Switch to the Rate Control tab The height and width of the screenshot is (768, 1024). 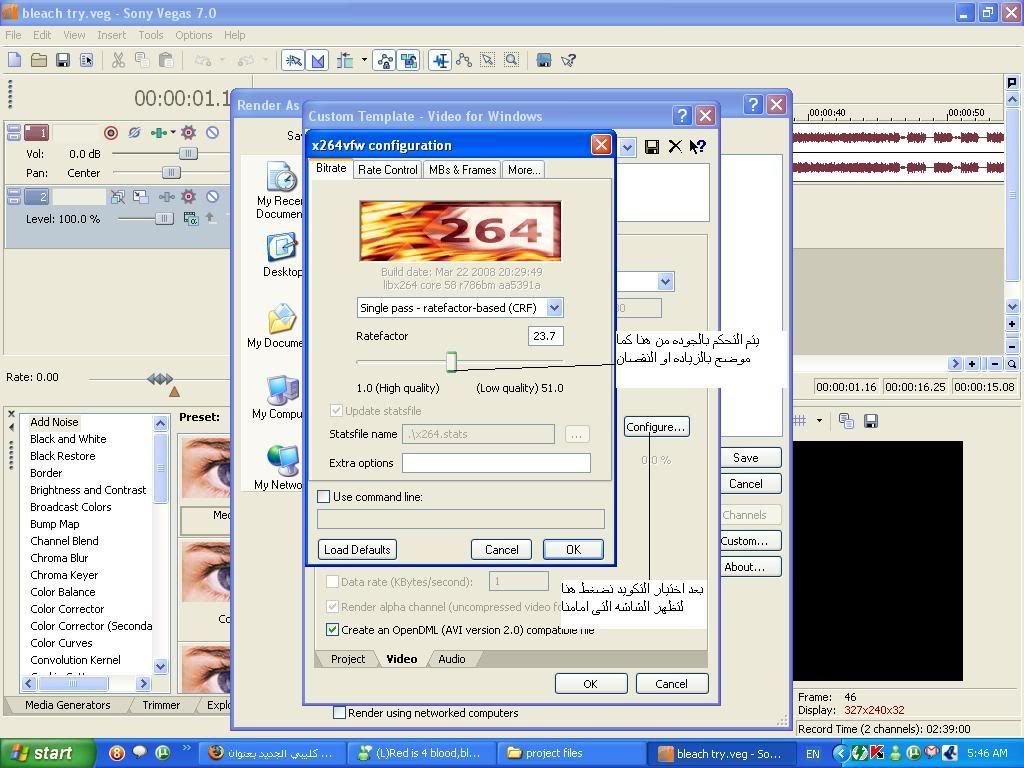tap(387, 170)
